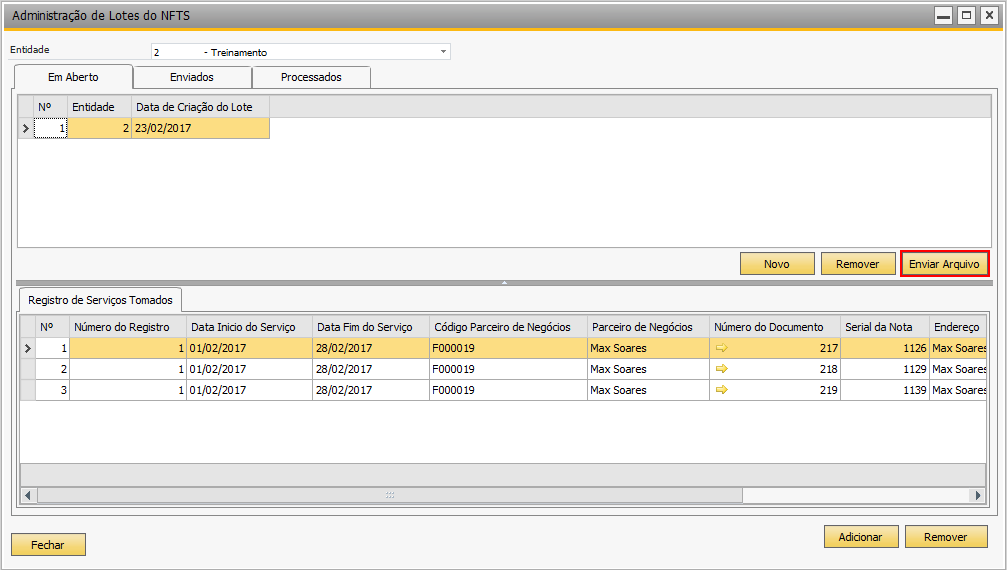
Task: Click row selector arrow of first service record
Action: tap(28, 348)
